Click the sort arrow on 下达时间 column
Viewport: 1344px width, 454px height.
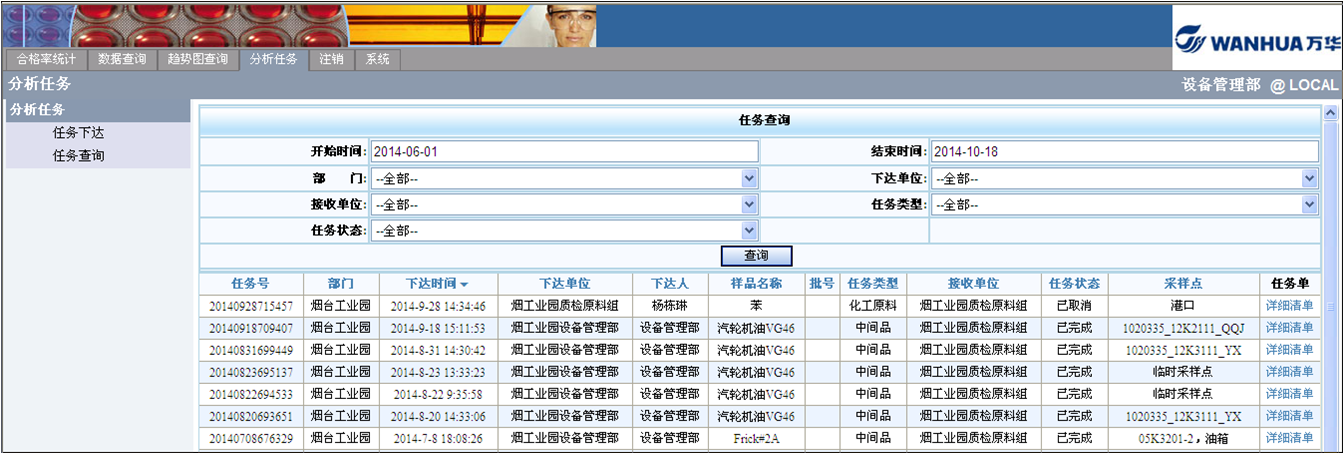click(464, 284)
